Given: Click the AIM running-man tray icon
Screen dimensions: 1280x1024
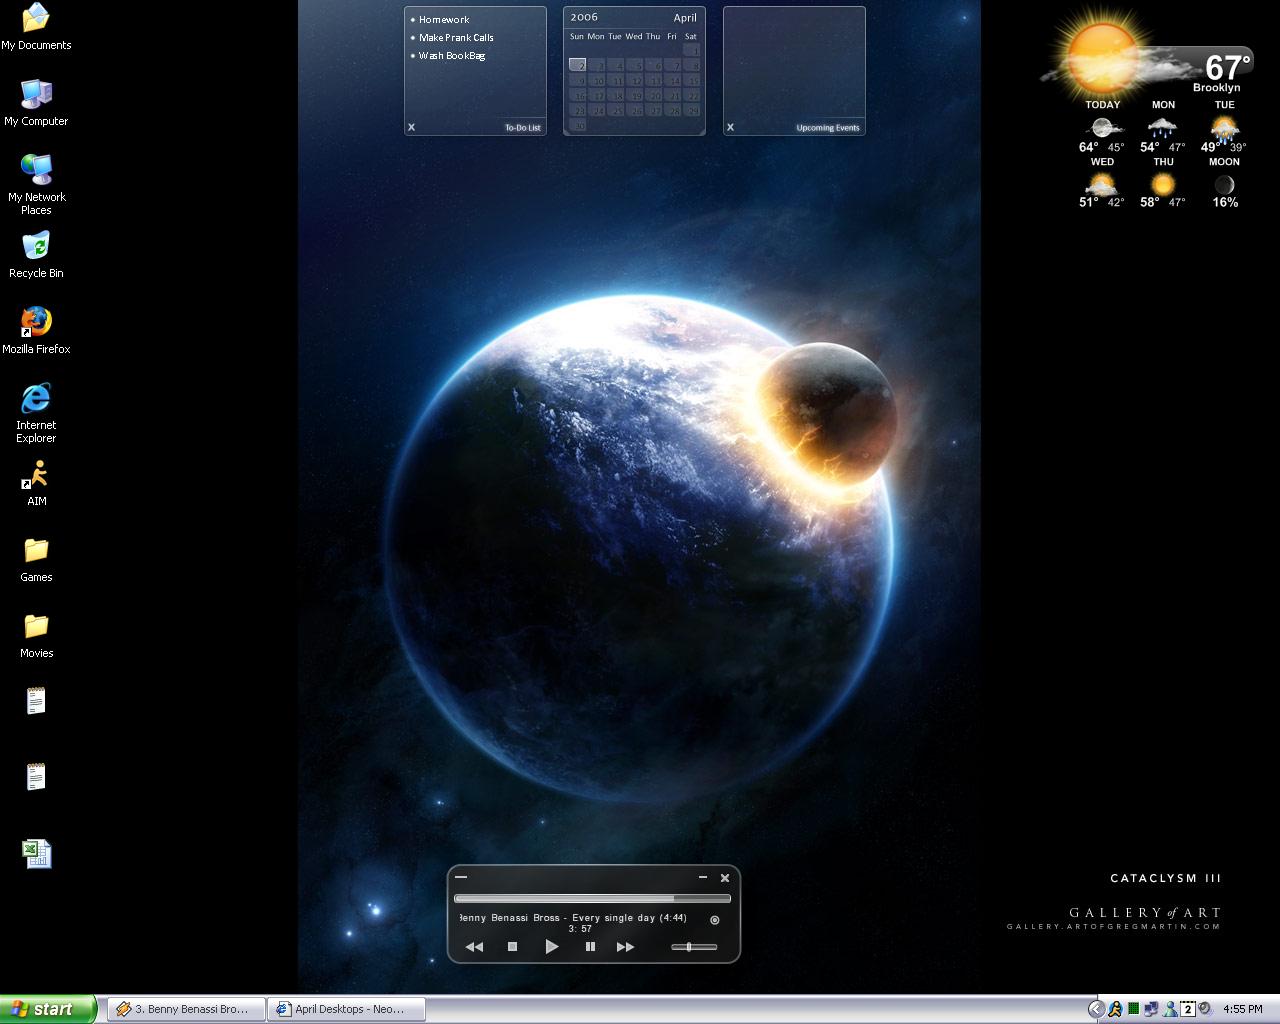Looking at the screenshot, I should tap(1114, 1009).
